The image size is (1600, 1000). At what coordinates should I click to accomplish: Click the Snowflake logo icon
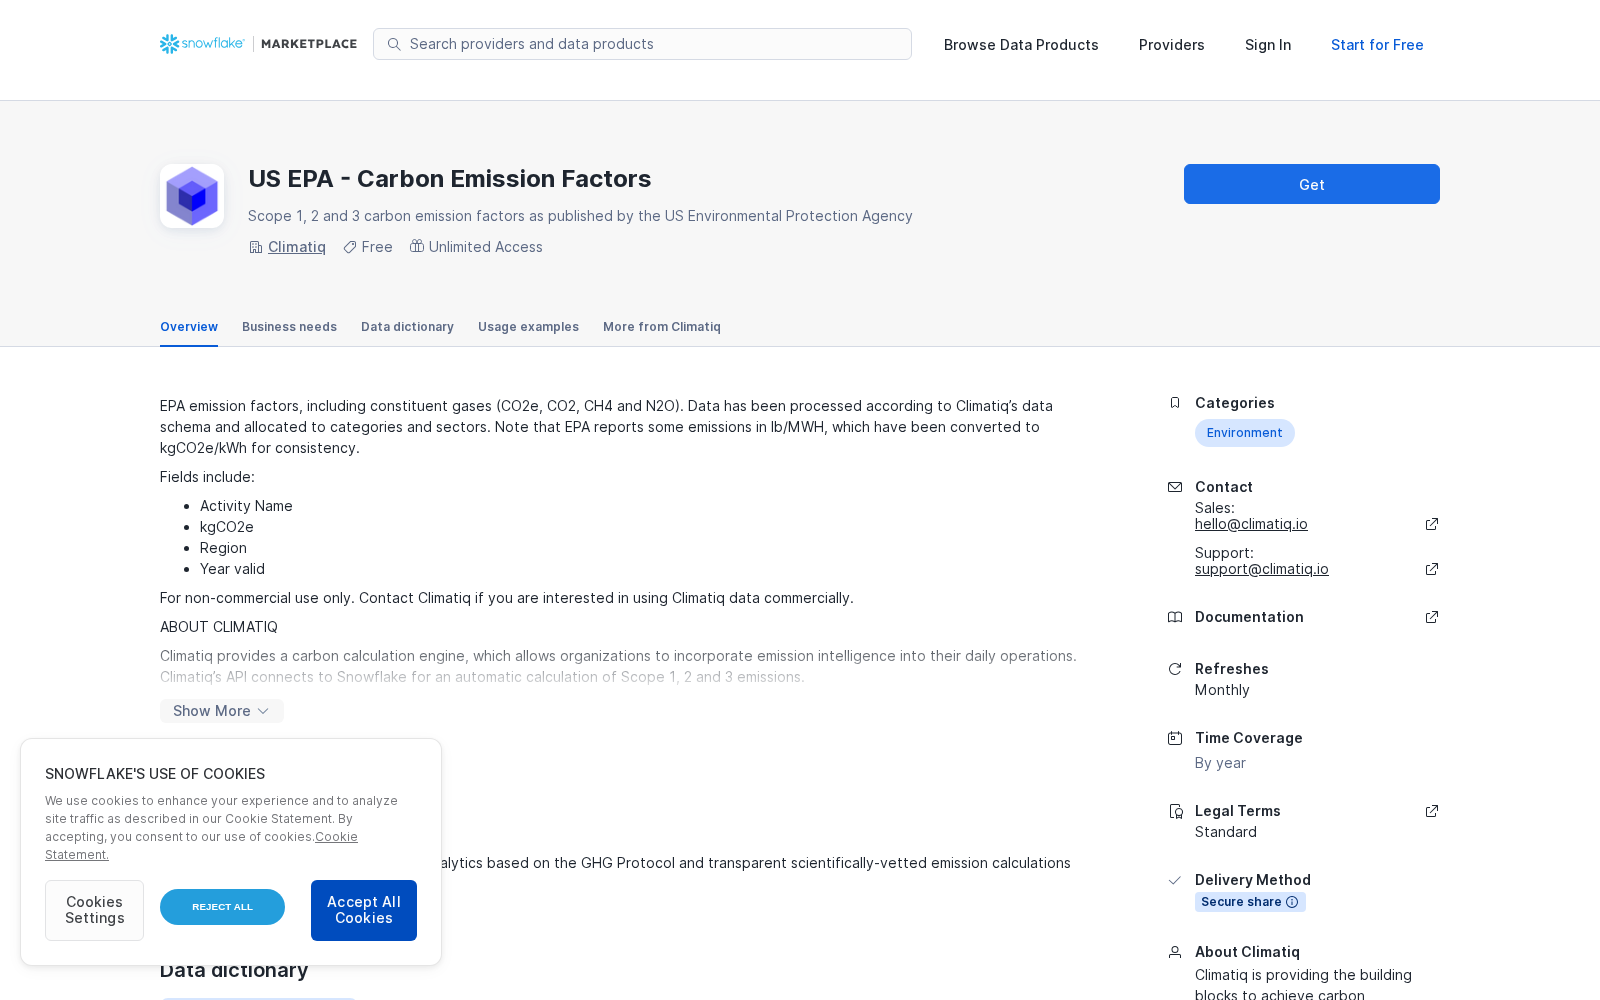tap(169, 44)
